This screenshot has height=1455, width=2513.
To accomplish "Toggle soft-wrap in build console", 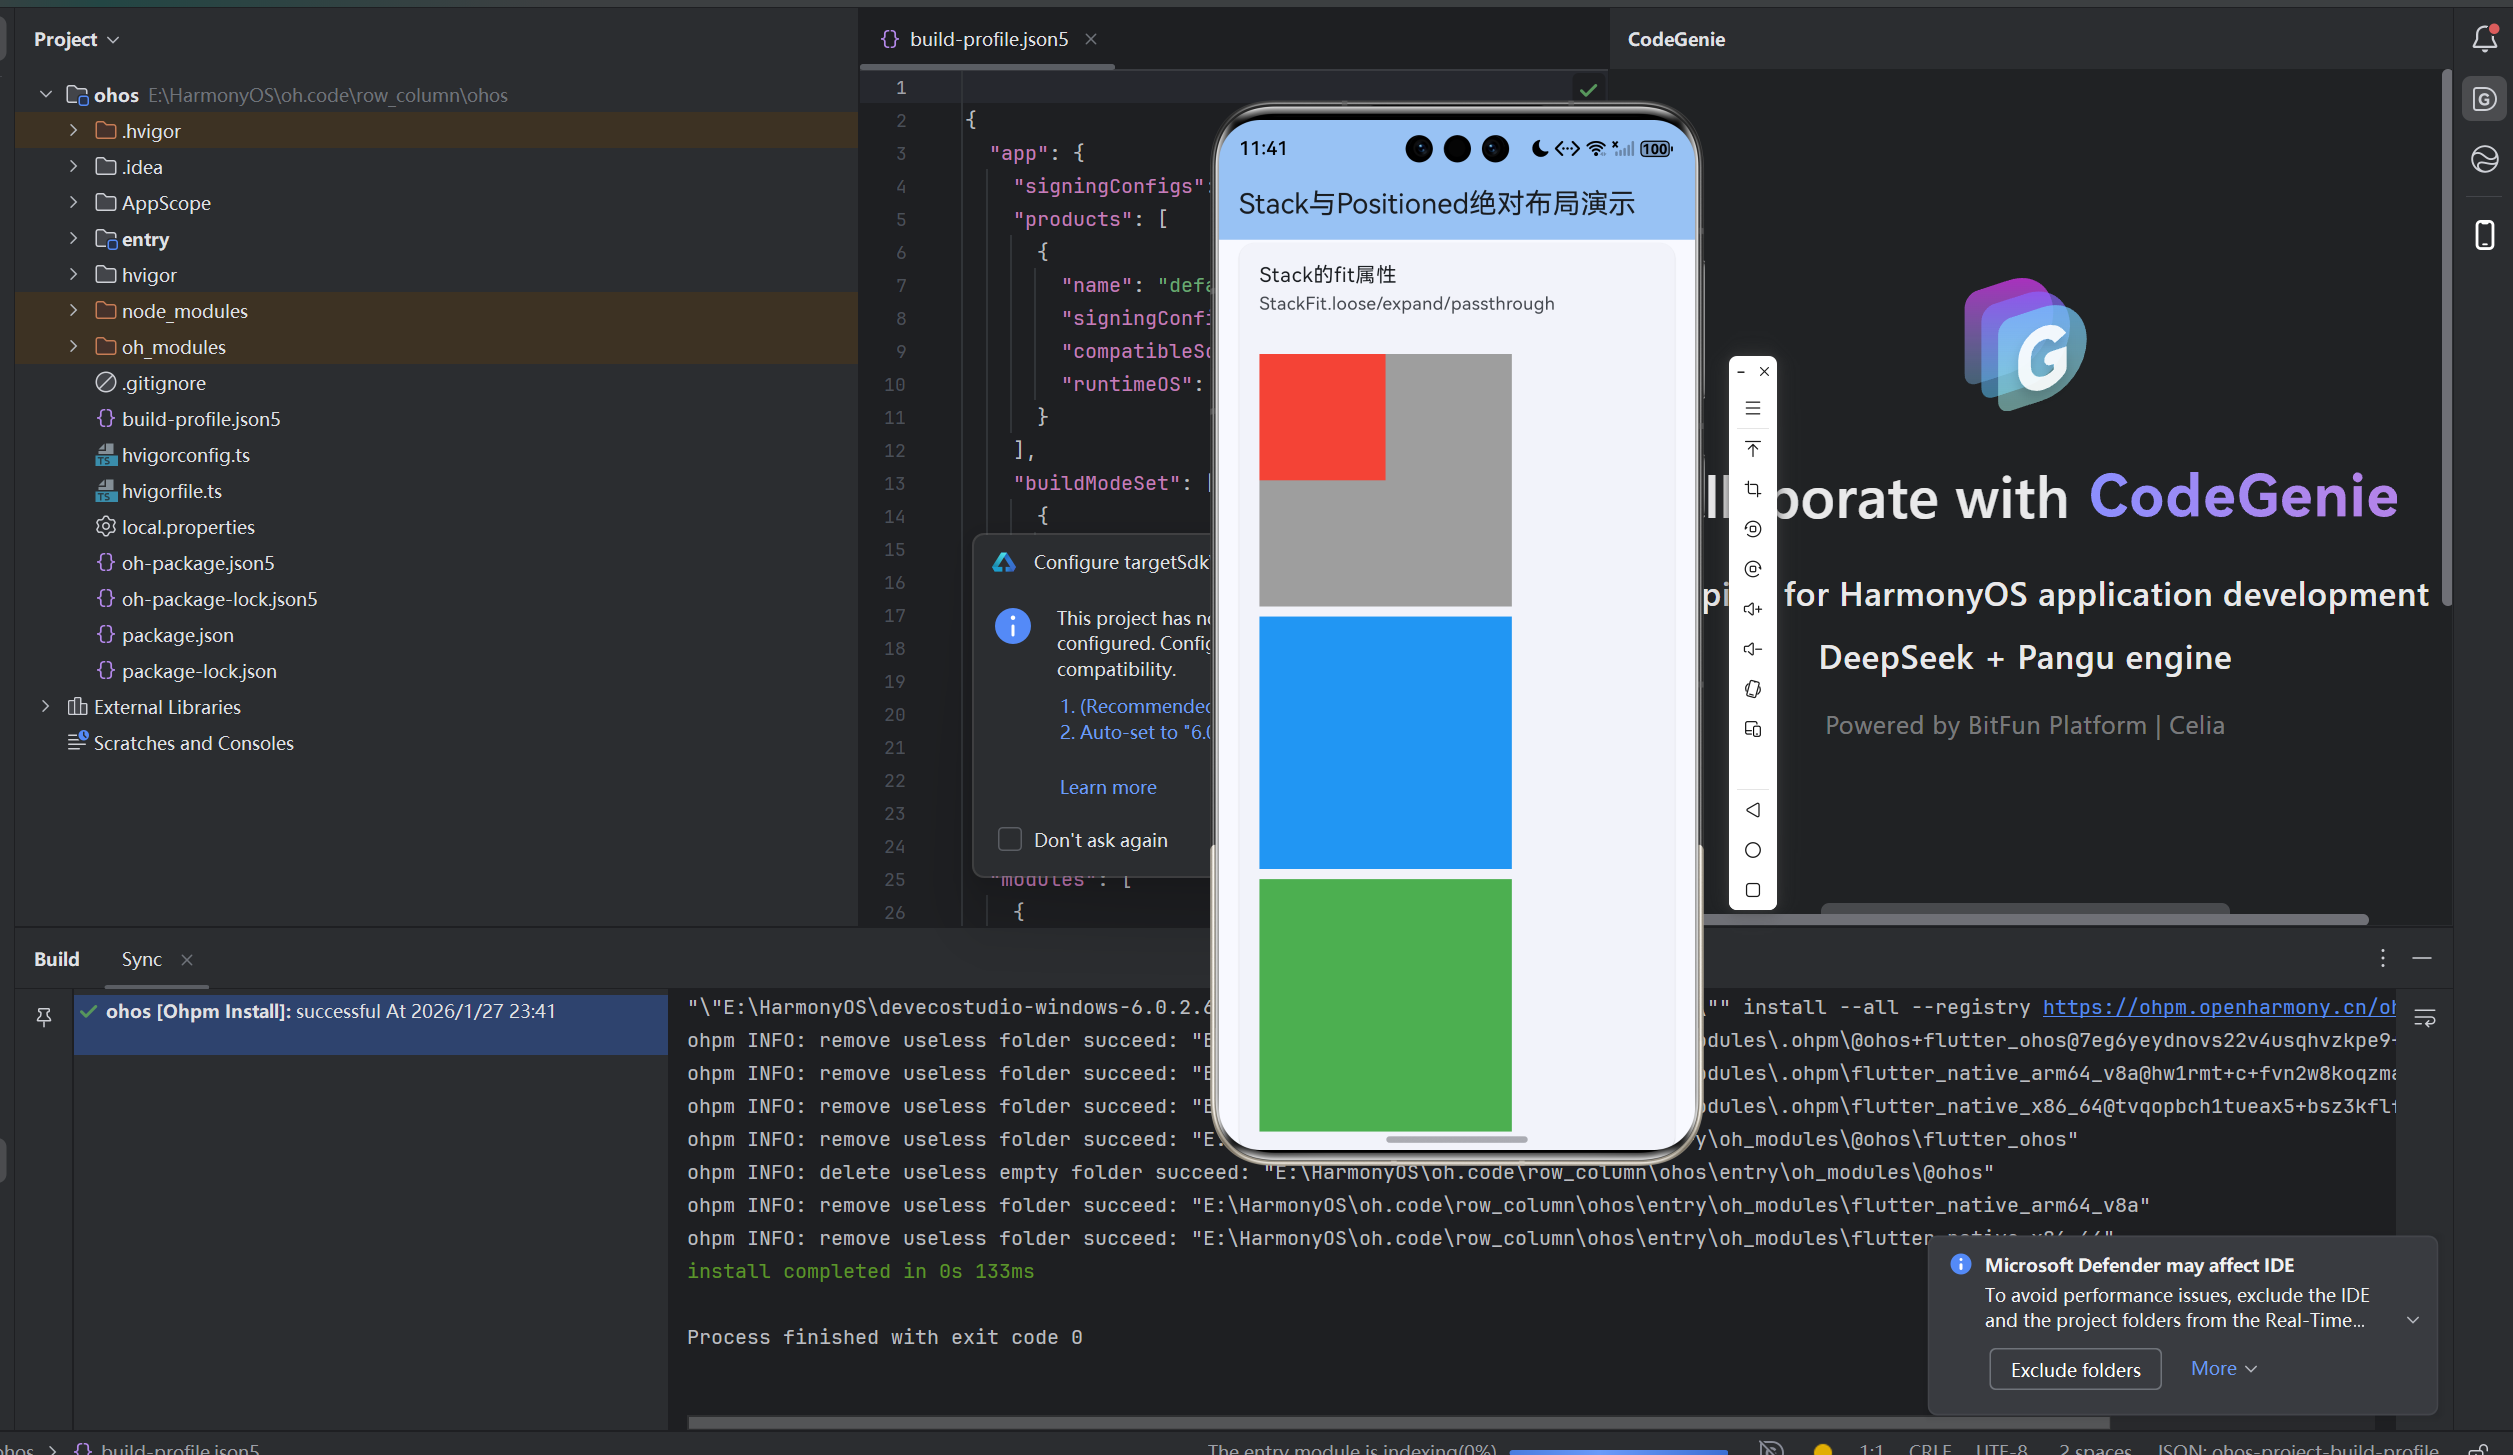I will pyautogui.click(x=2425, y=1018).
